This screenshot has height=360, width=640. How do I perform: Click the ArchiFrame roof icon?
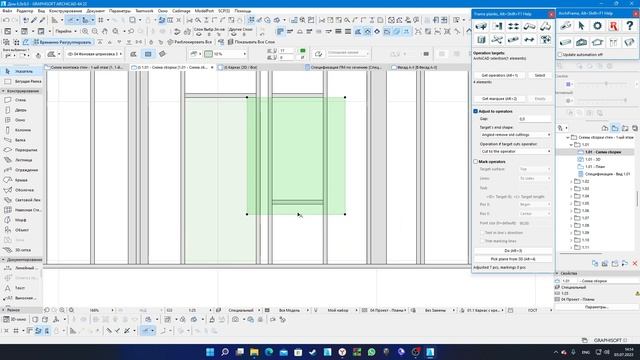pyautogui.click(x=597, y=42)
